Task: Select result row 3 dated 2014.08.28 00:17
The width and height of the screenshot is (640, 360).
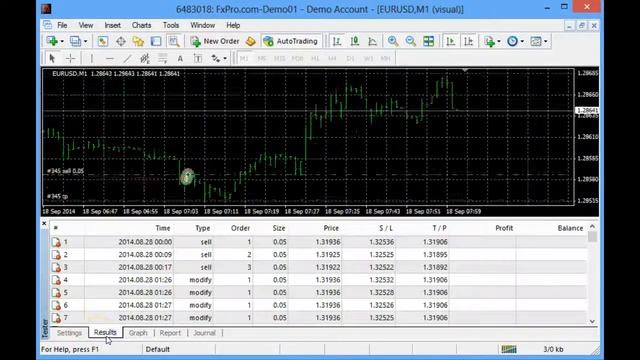Action: [x=319, y=267]
